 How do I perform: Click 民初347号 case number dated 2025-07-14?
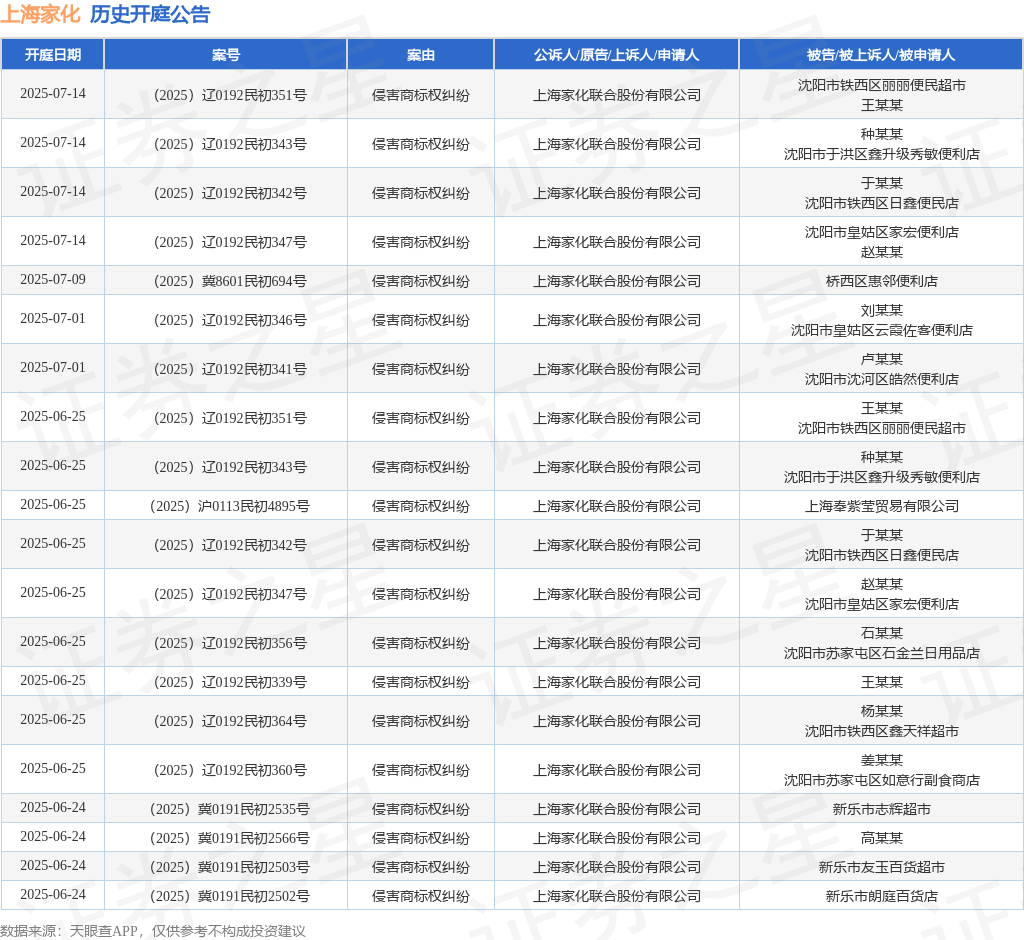coord(229,242)
